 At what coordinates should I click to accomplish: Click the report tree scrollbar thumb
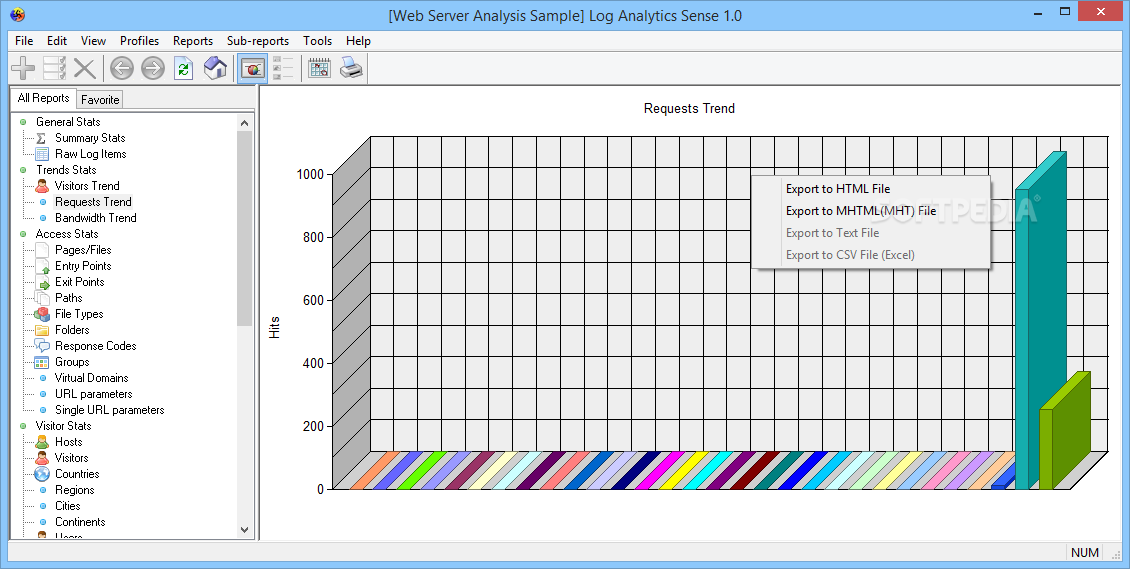[x=244, y=228]
